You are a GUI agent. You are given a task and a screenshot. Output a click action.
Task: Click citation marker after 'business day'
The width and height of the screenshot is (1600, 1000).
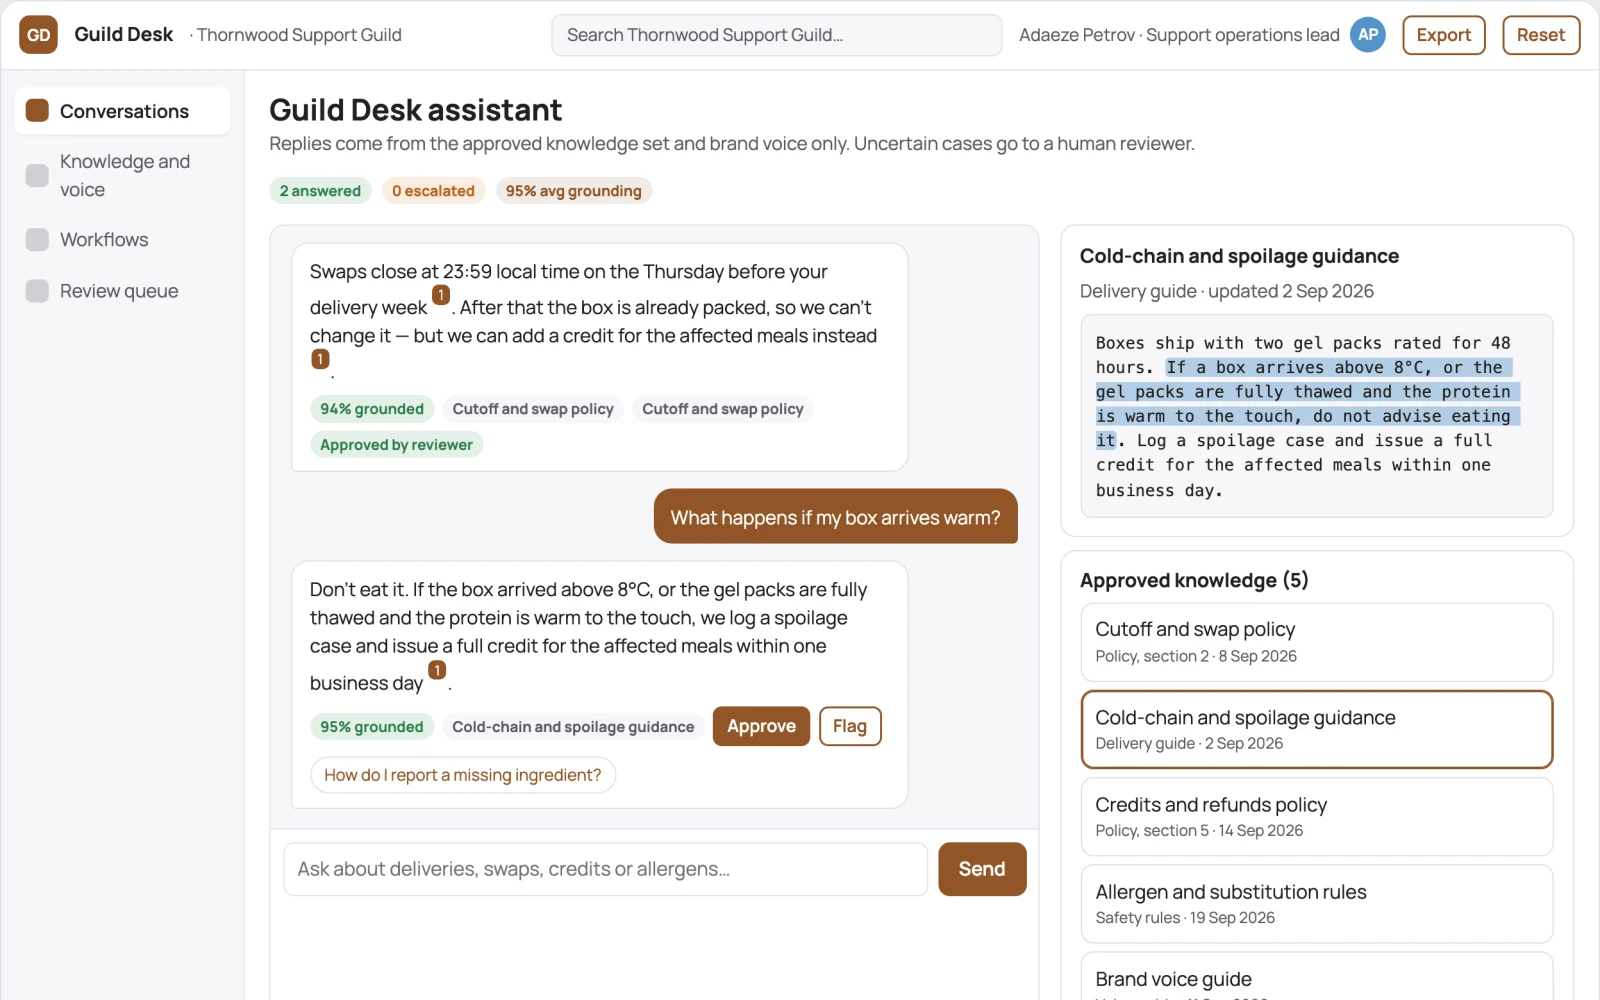coord(437,671)
